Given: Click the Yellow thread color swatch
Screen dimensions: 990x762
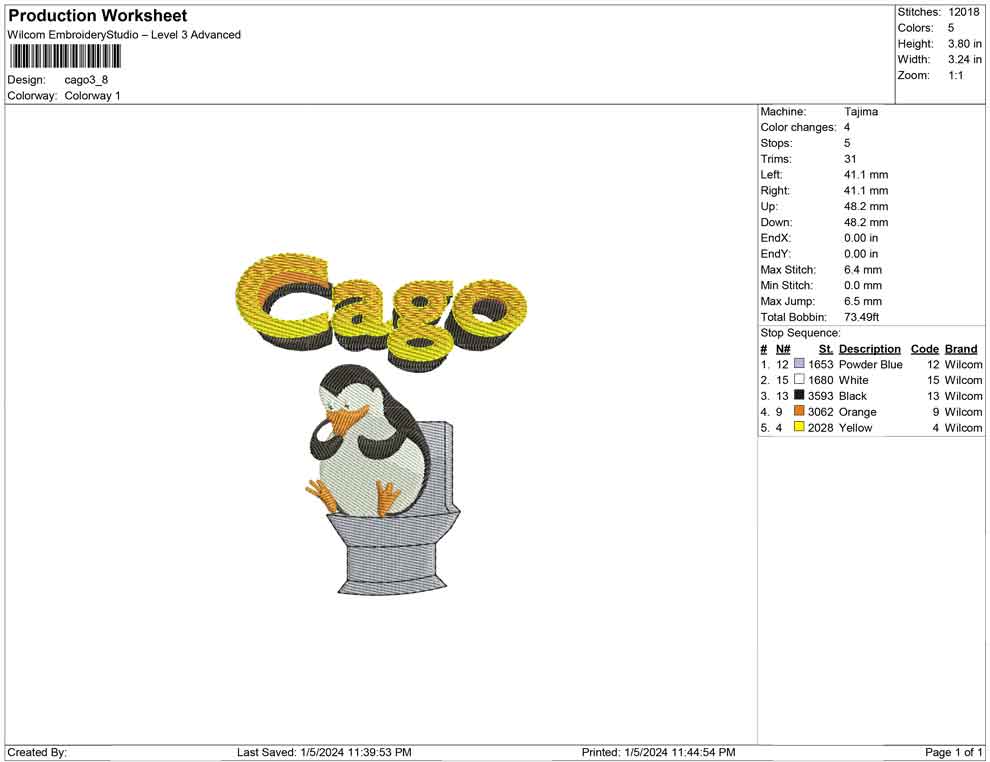Looking at the screenshot, I should pyautogui.click(x=799, y=427).
